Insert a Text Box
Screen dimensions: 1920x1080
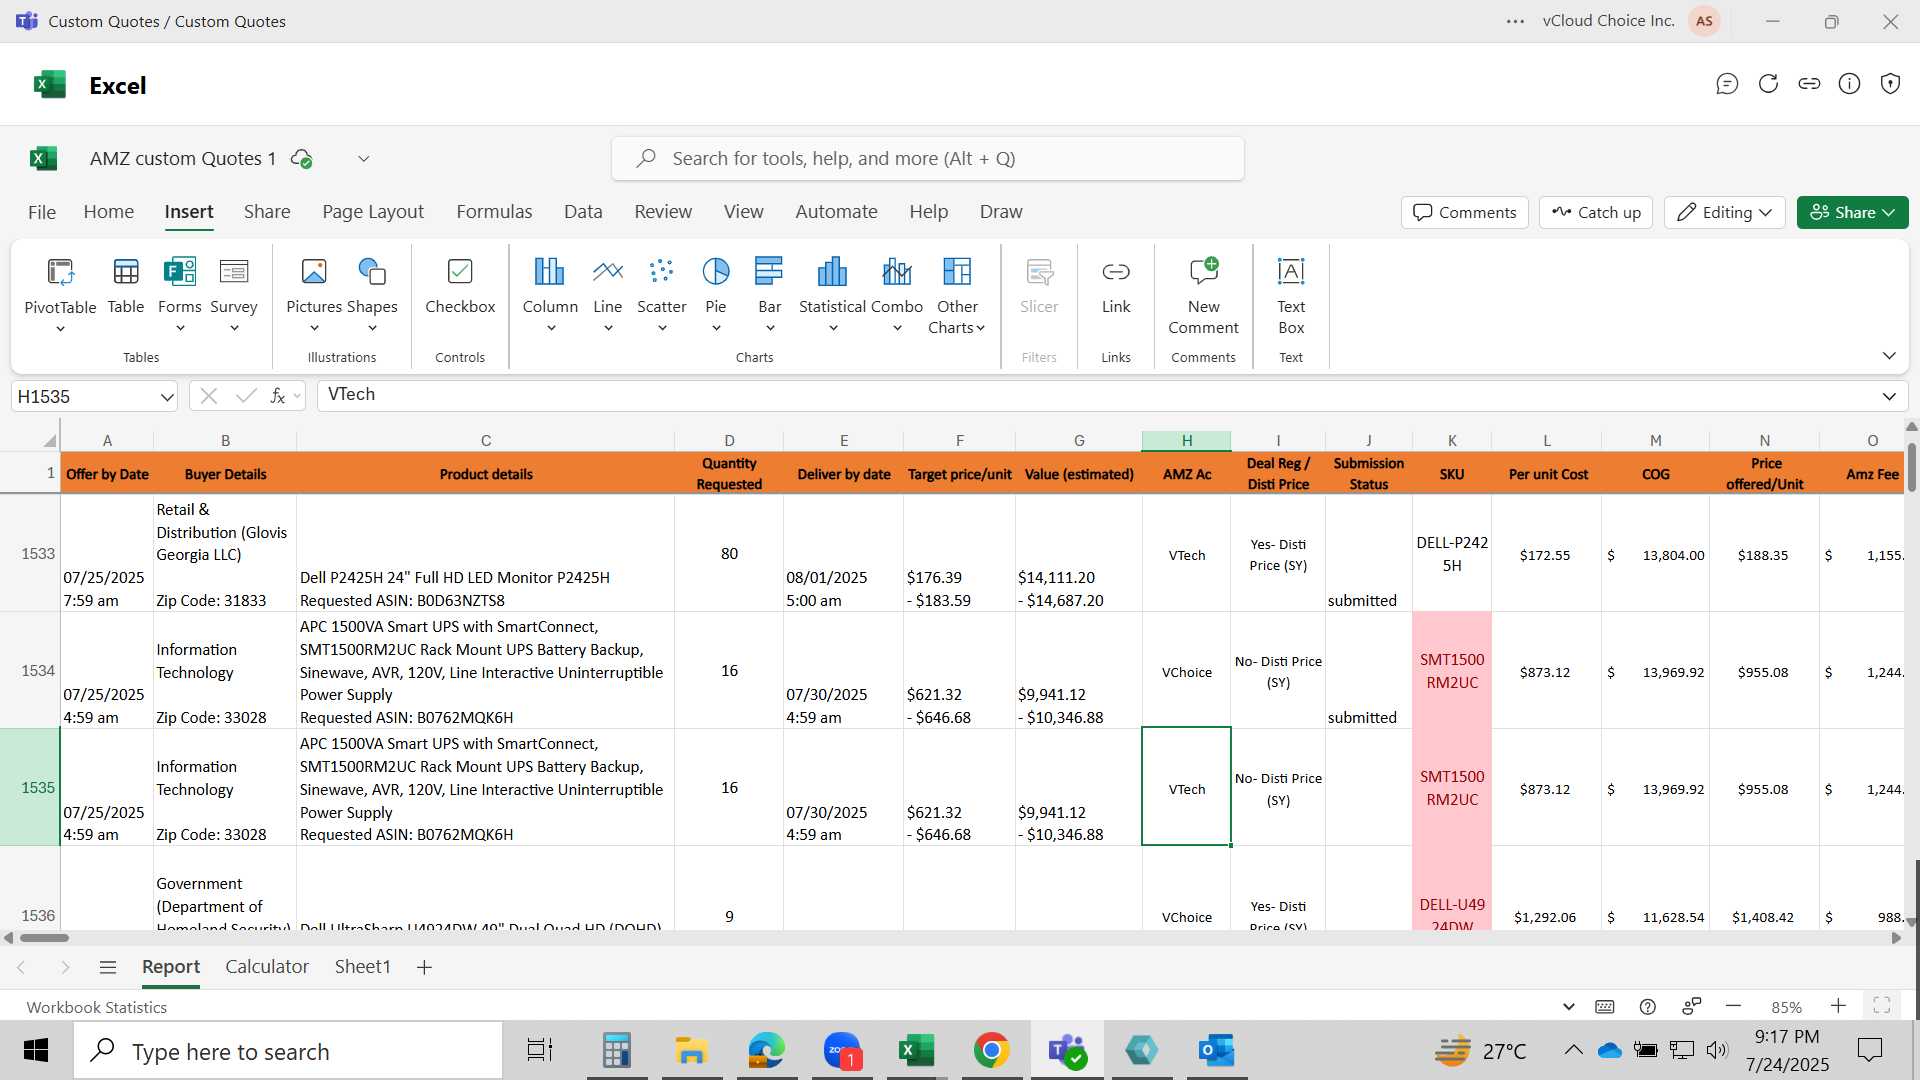[1291, 295]
